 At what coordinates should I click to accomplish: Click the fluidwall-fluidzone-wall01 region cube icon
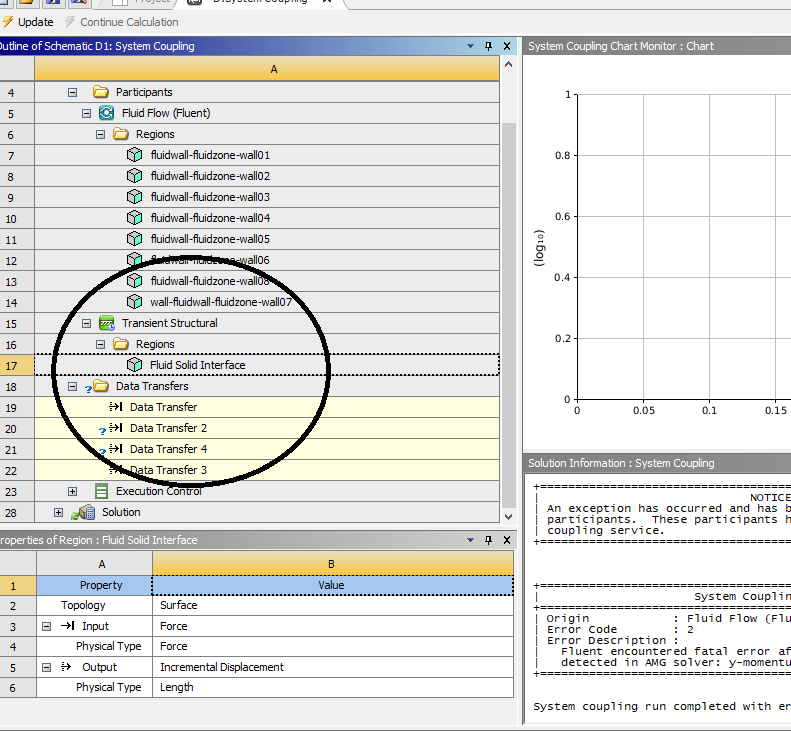pos(134,155)
